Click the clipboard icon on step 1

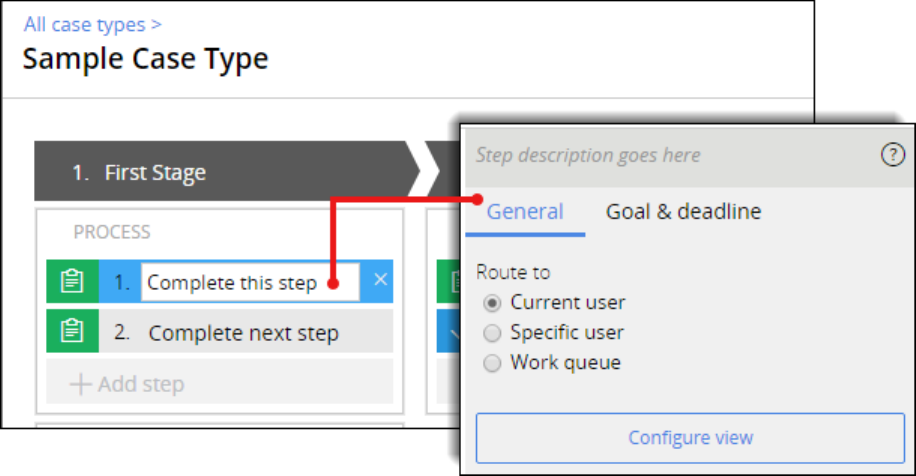[72, 282]
